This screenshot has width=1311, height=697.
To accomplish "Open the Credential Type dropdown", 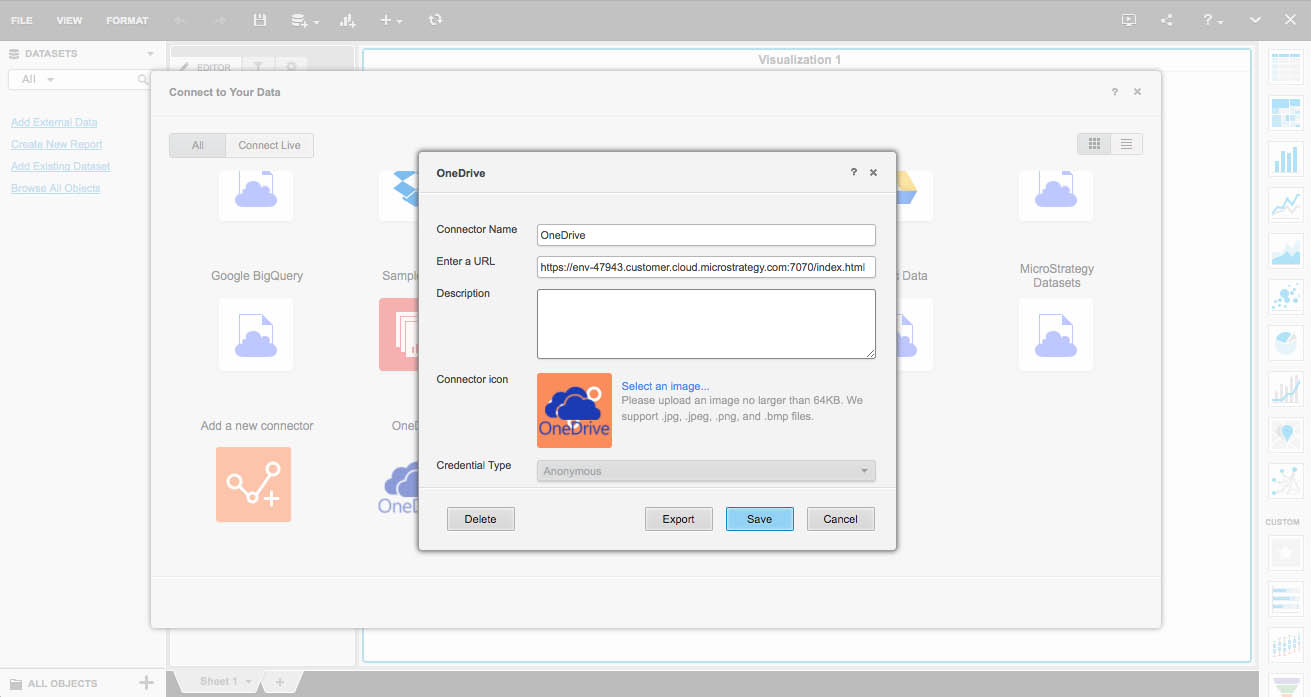I will (x=706, y=471).
